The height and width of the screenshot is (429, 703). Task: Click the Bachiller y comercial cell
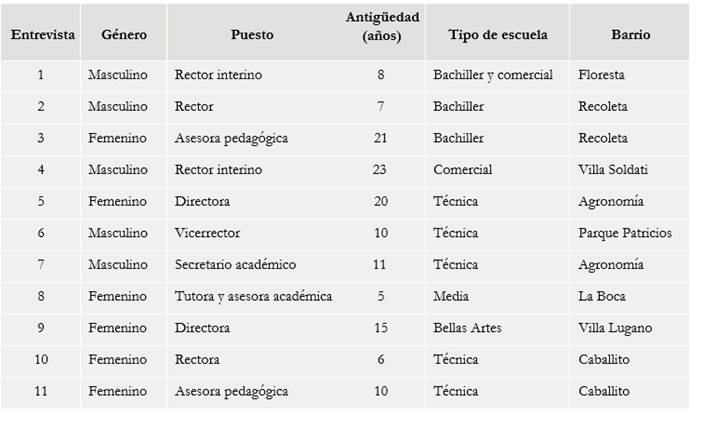pyautogui.click(x=492, y=75)
